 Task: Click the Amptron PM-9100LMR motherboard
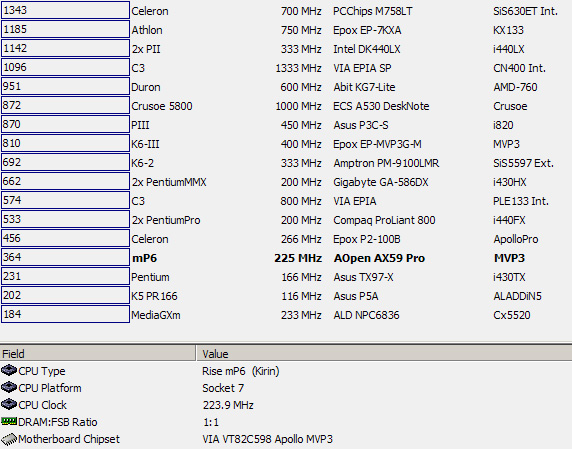pos(386,163)
